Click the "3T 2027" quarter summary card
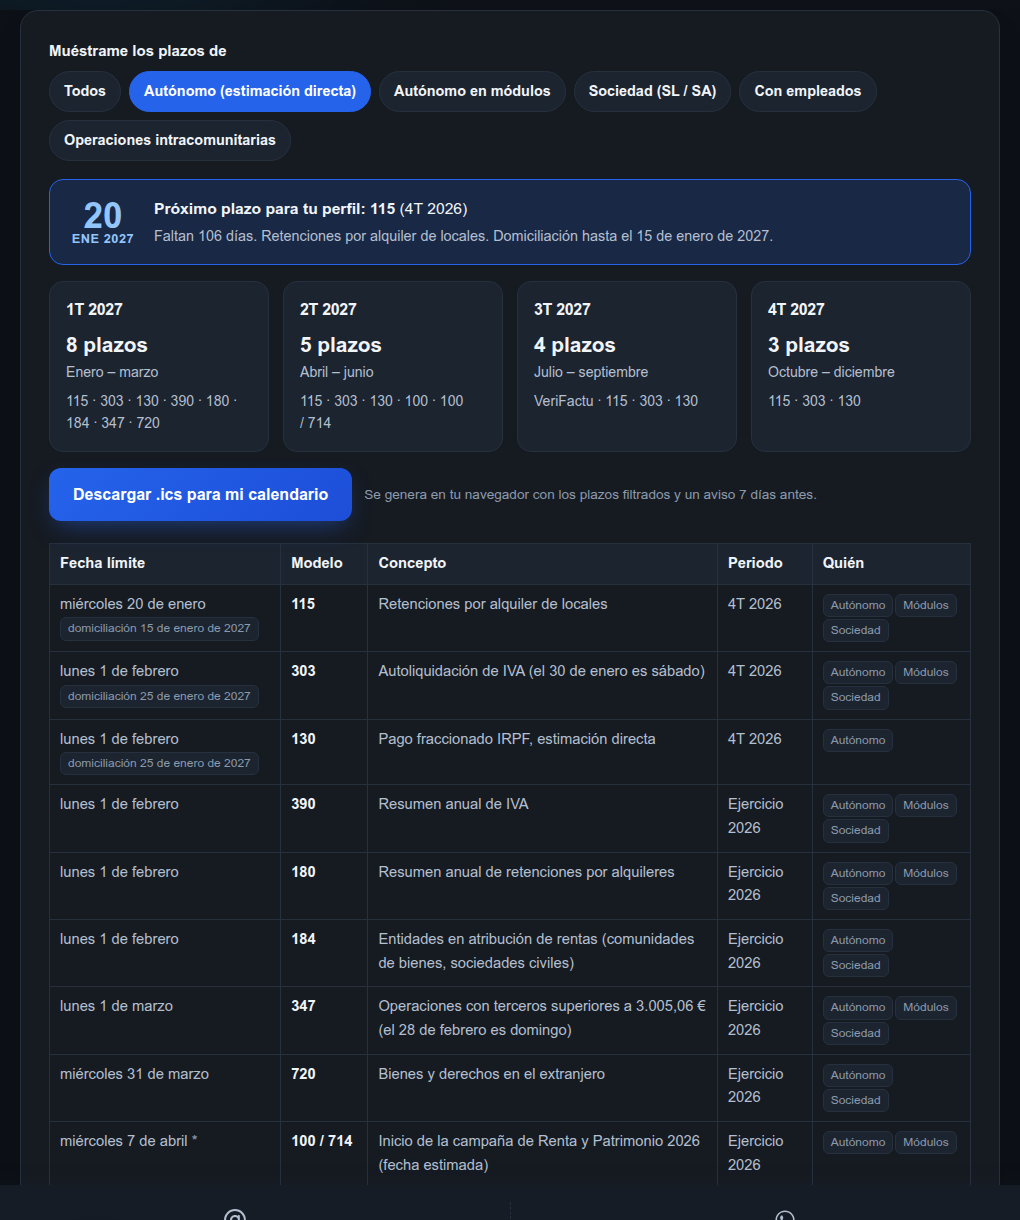The height and width of the screenshot is (1220, 1020). 627,366
